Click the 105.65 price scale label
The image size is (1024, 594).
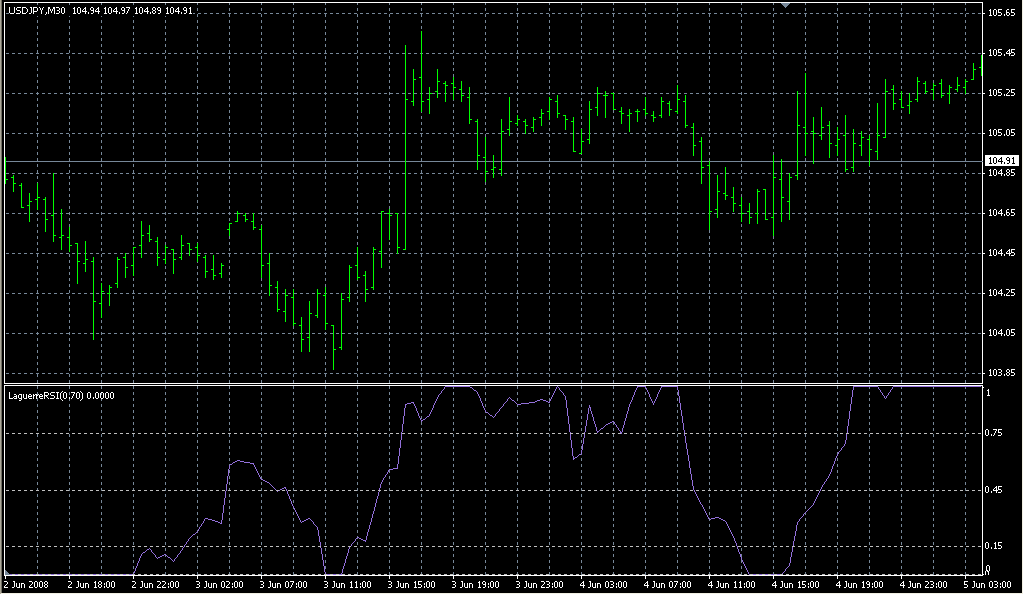[x=1001, y=13]
